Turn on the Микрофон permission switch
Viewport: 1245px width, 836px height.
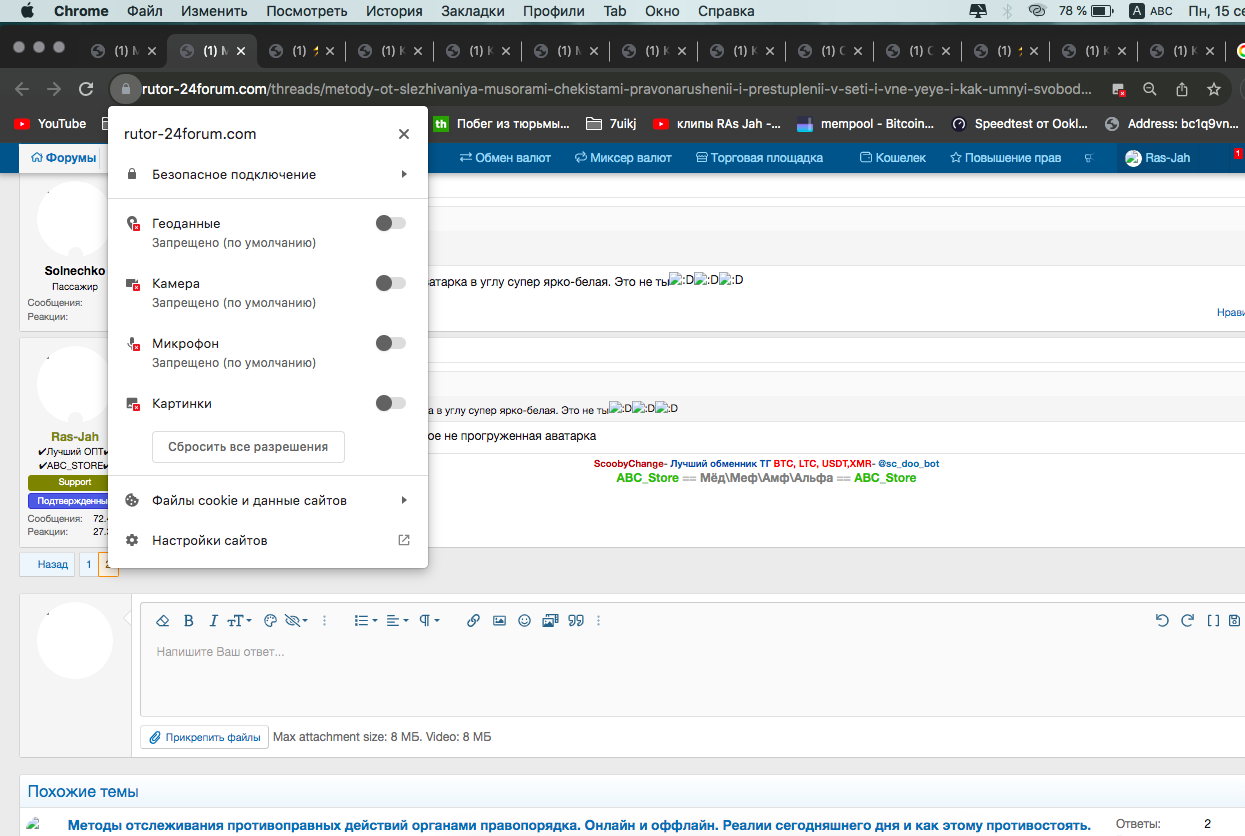(x=390, y=344)
